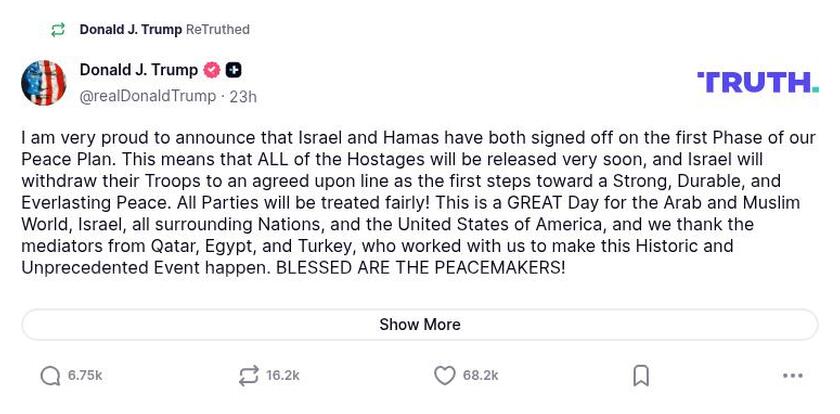ReTruth this post using the arrows icon
The height and width of the screenshot is (414, 840).
[x=248, y=376]
